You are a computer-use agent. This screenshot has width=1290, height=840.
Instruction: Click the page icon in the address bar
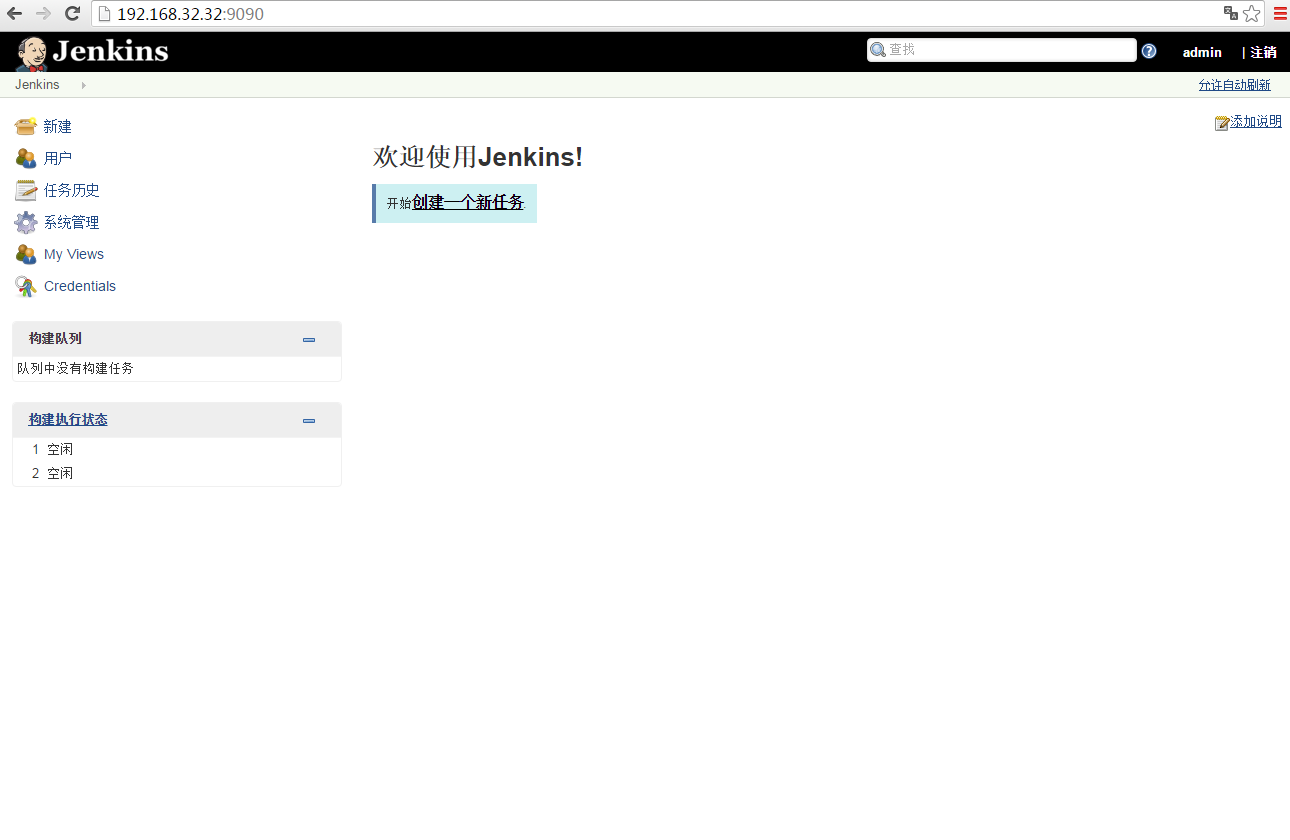coord(104,14)
